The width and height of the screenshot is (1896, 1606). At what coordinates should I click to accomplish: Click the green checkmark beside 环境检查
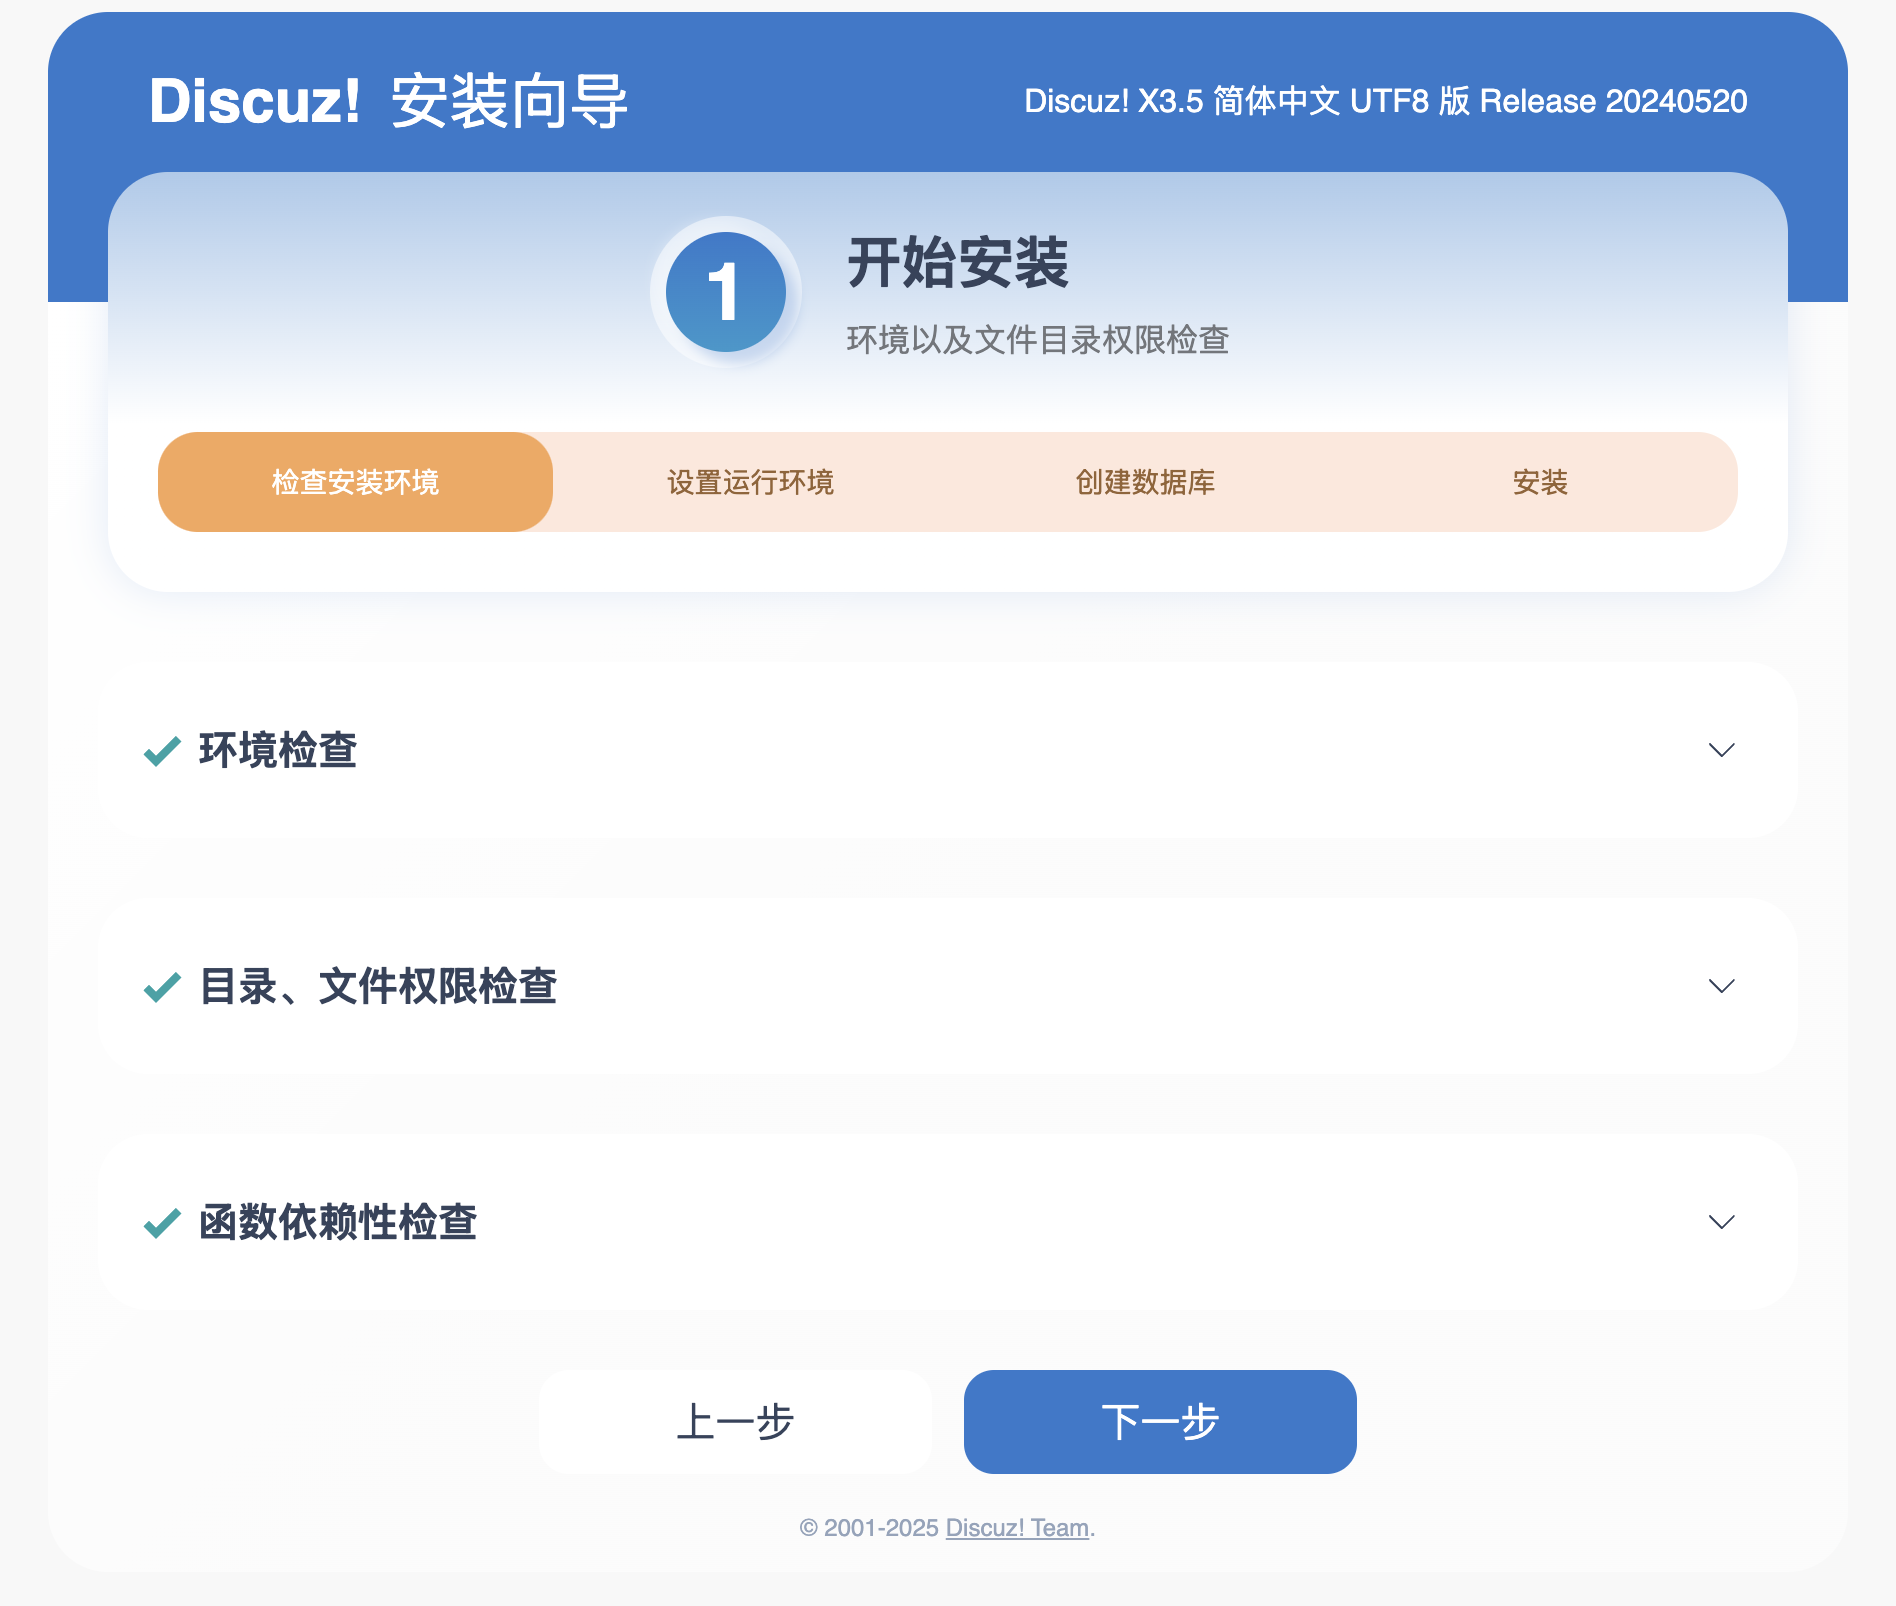(x=162, y=750)
